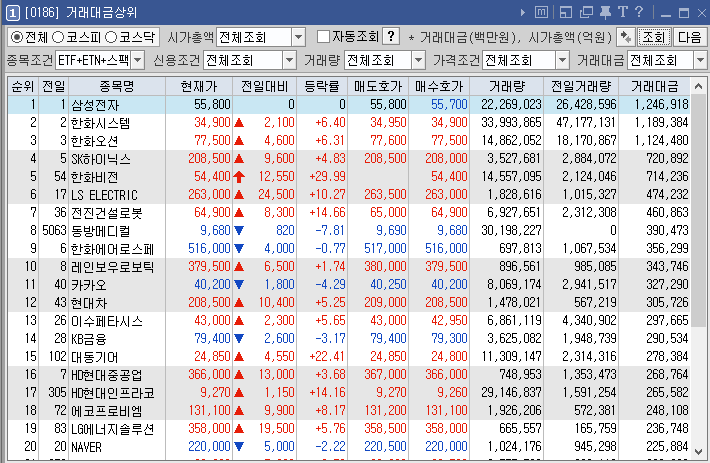The image size is (710, 463).
Task: Select the 한화오션 stock name
Action: pos(94,141)
